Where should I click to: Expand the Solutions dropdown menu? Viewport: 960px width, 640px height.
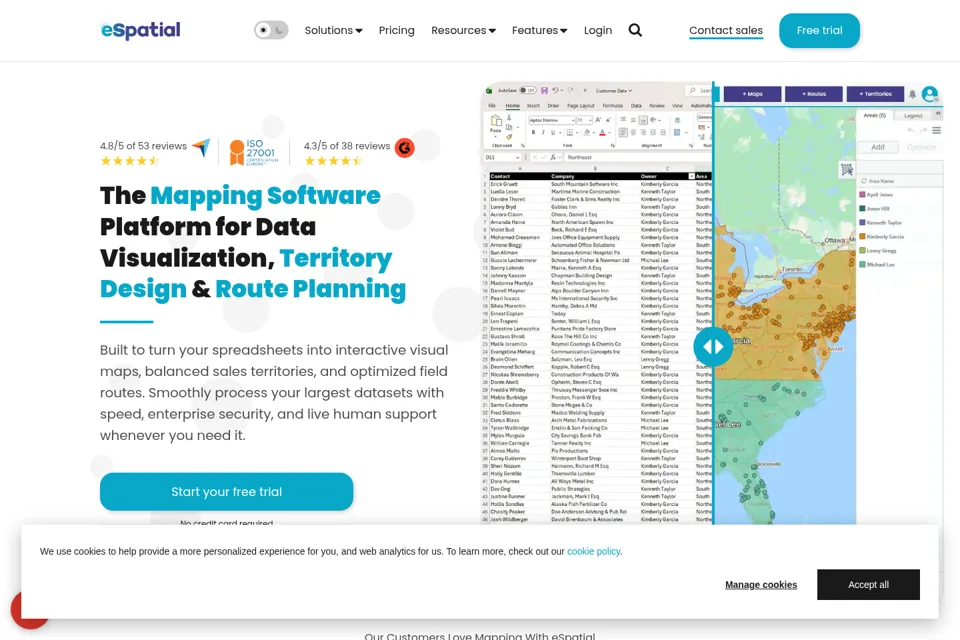point(334,30)
